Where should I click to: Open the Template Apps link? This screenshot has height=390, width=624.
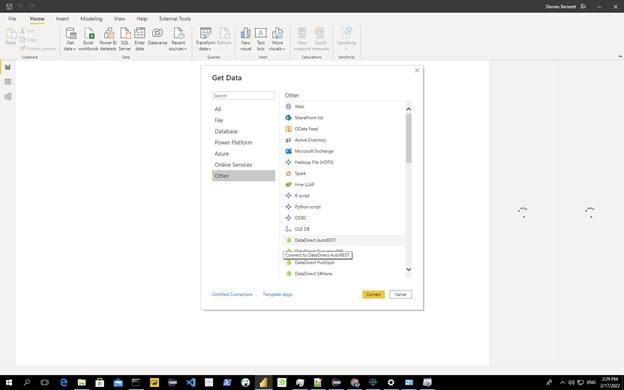[x=277, y=294]
